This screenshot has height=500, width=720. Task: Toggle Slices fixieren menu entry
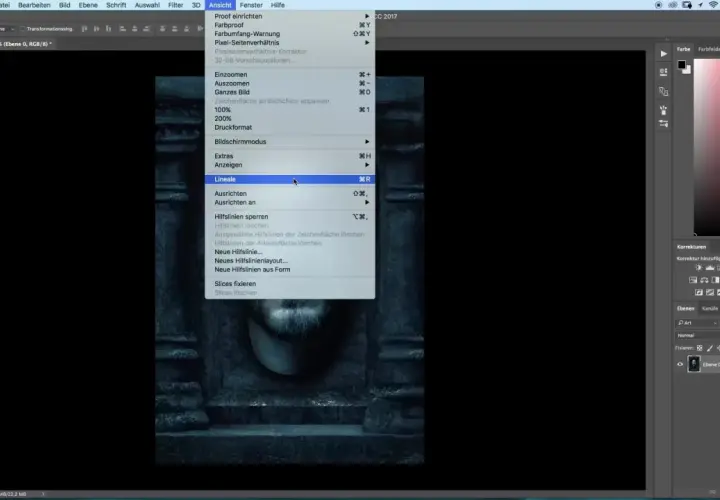pyautogui.click(x=290, y=284)
